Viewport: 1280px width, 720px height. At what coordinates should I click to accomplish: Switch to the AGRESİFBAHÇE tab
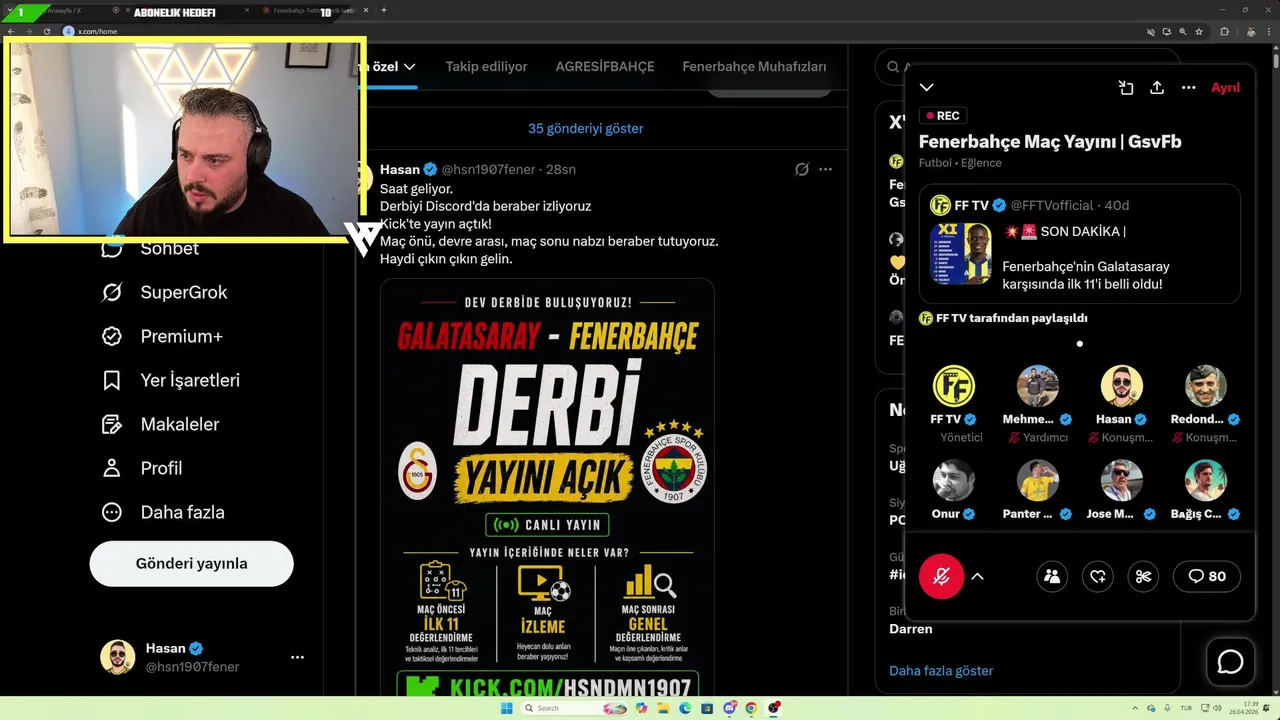(x=605, y=67)
